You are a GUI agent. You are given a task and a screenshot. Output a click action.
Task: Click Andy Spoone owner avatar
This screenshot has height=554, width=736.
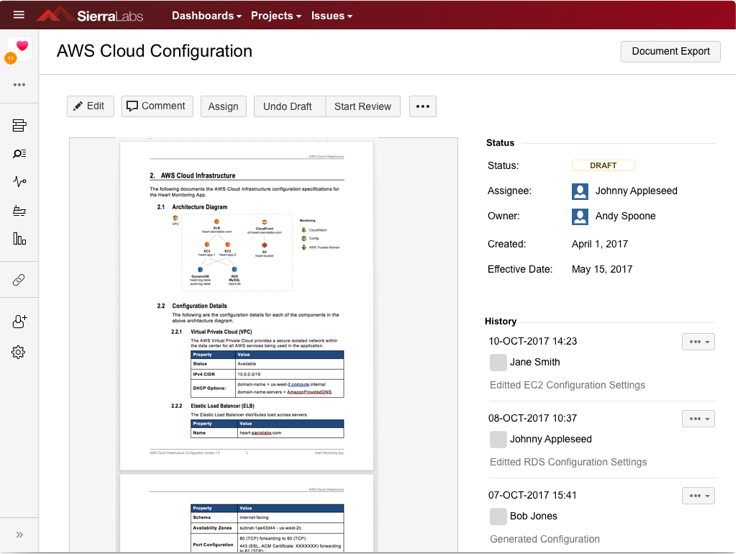(x=580, y=216)
